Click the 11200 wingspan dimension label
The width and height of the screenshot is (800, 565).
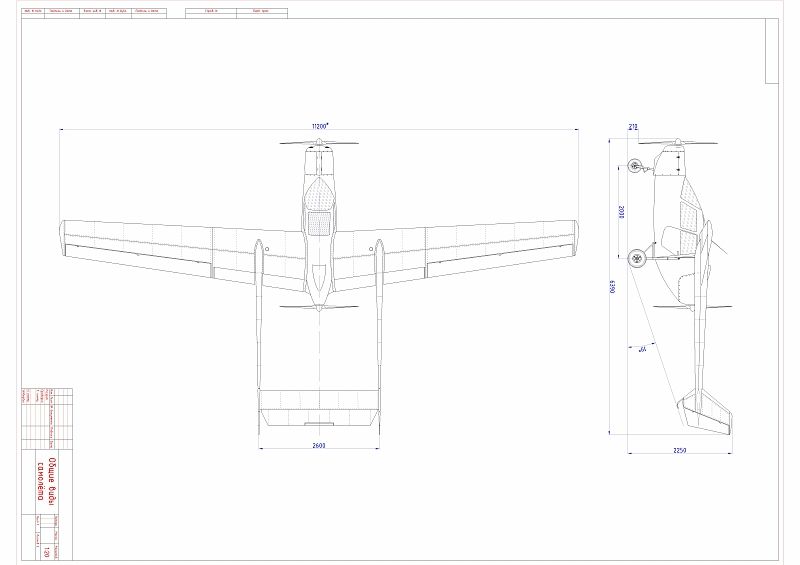[319, 126]
